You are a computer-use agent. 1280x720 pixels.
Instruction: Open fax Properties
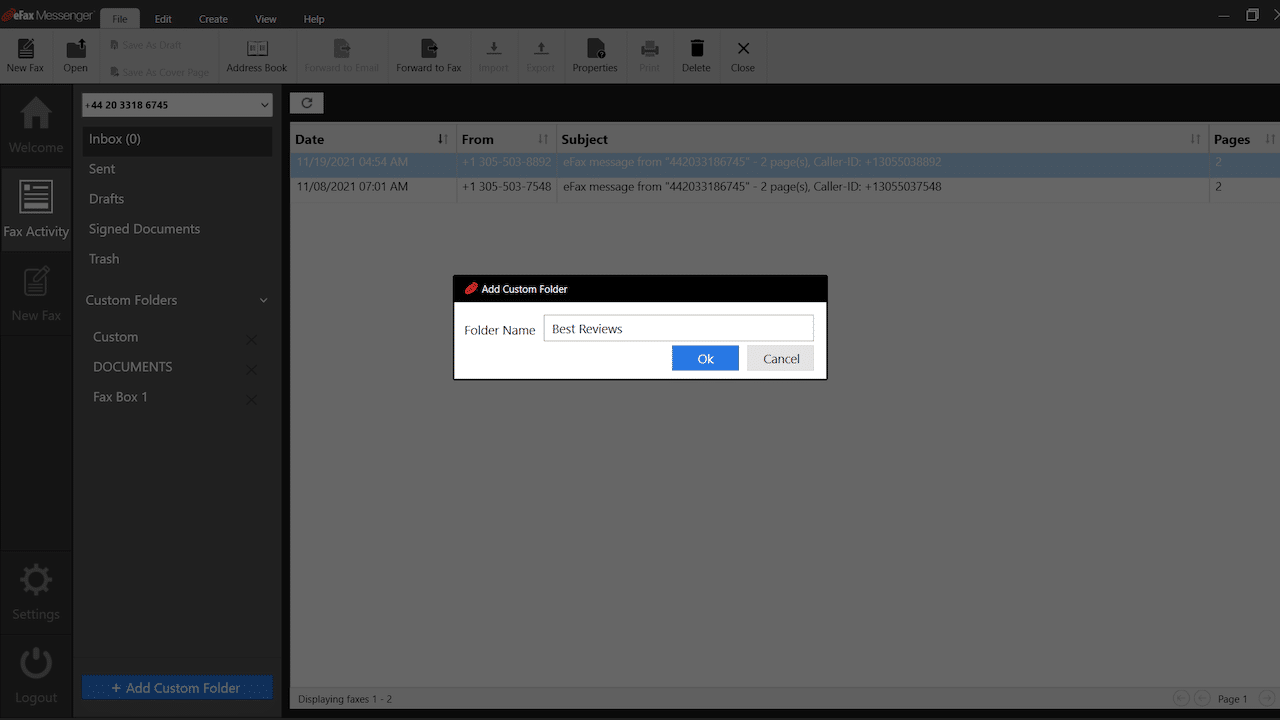pyautogui.click(x=595, y=55)
